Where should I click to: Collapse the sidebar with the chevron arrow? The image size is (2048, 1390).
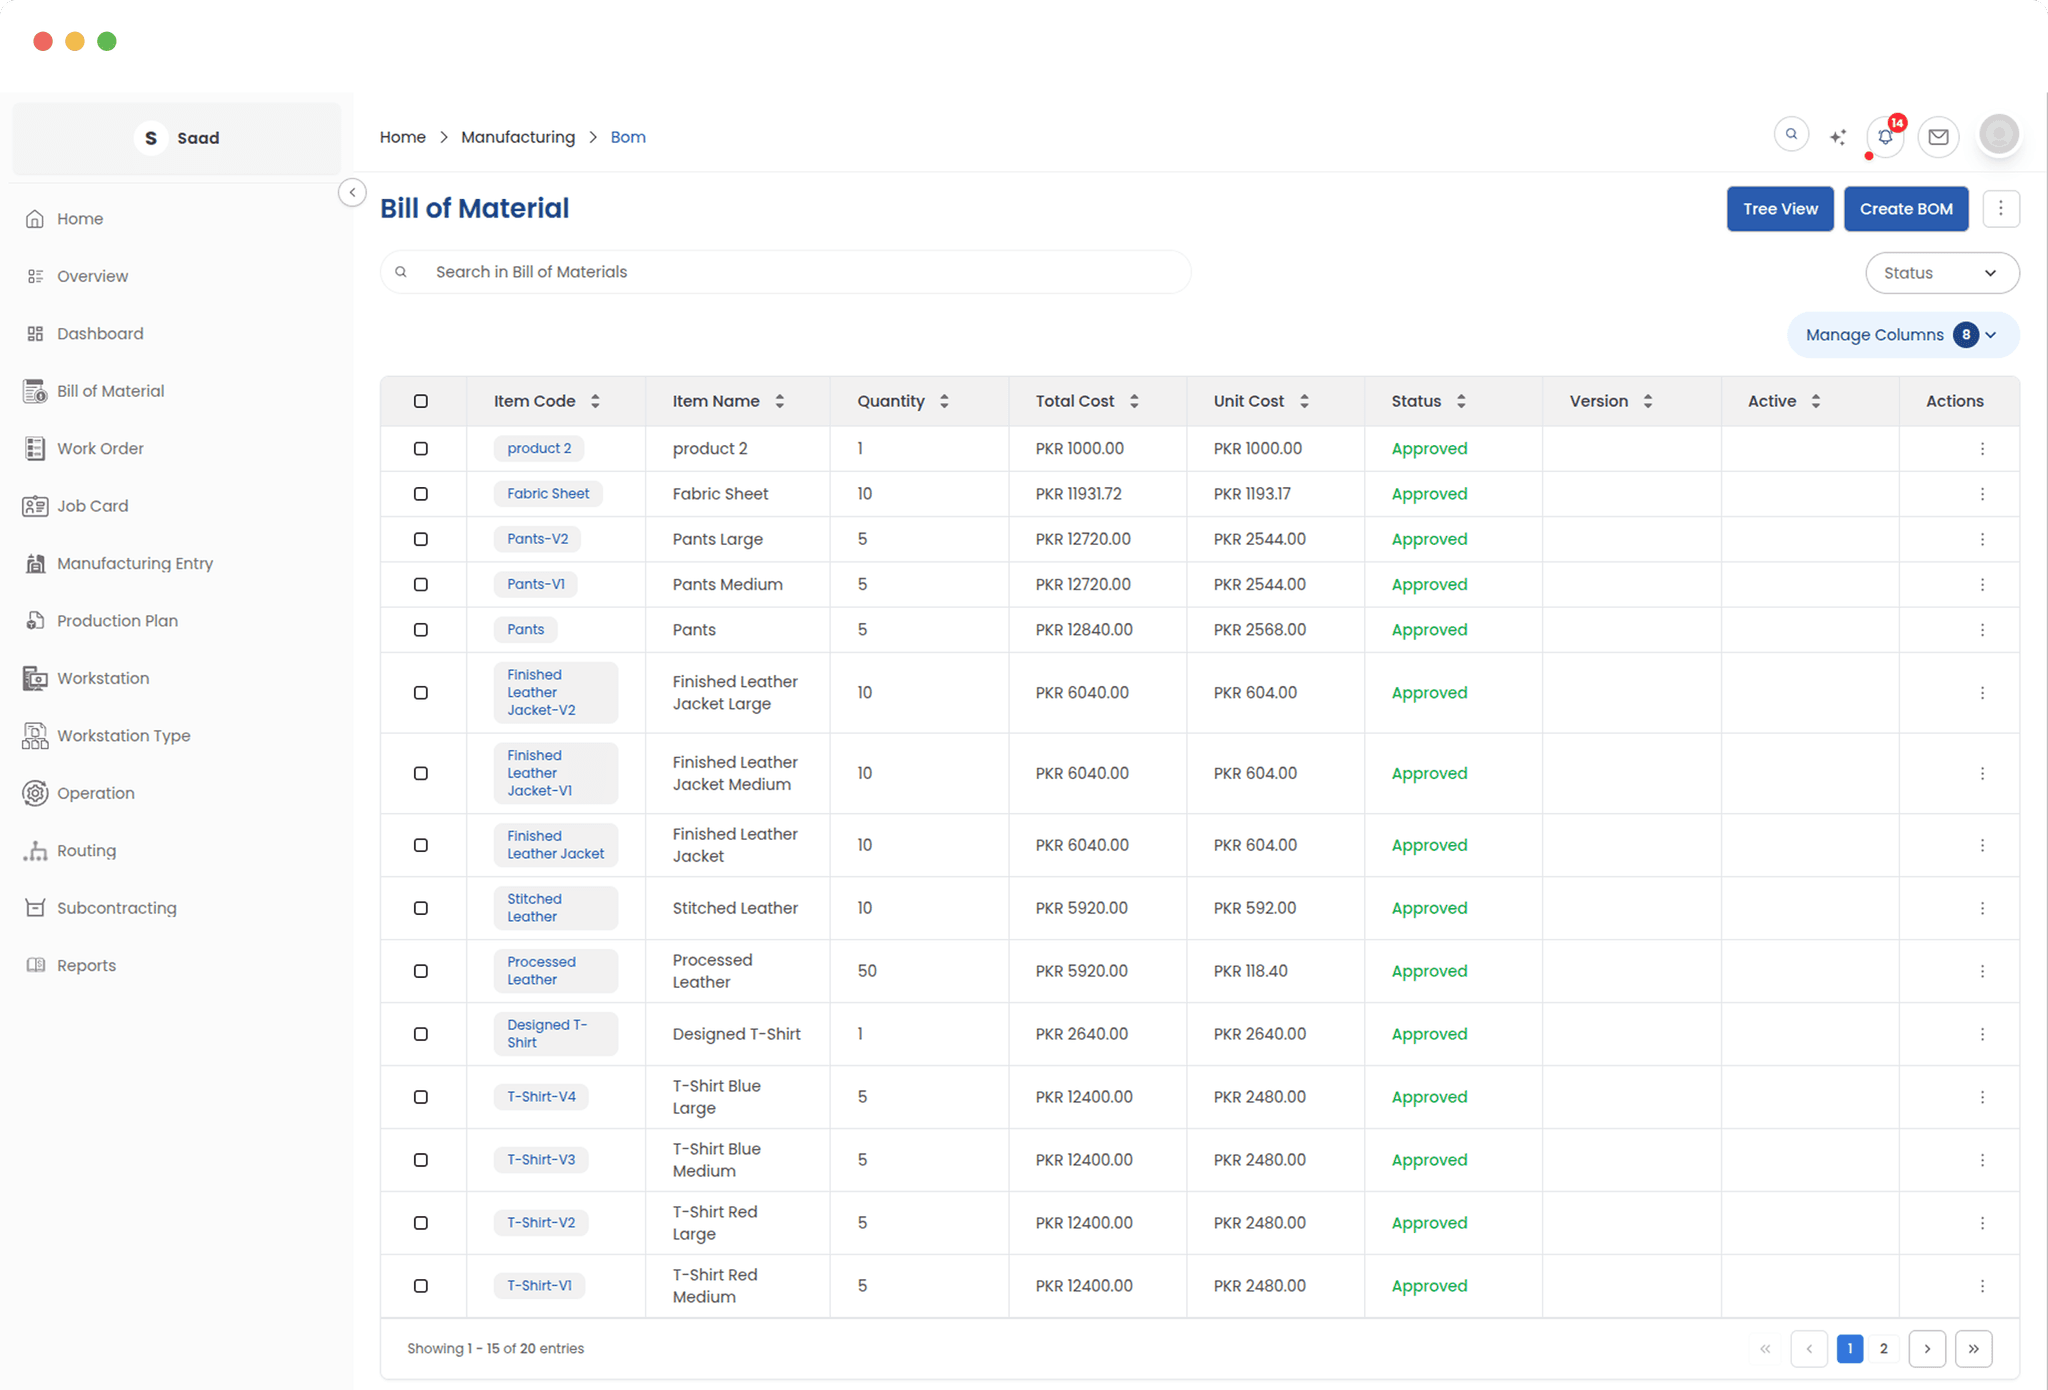point(352,192)
